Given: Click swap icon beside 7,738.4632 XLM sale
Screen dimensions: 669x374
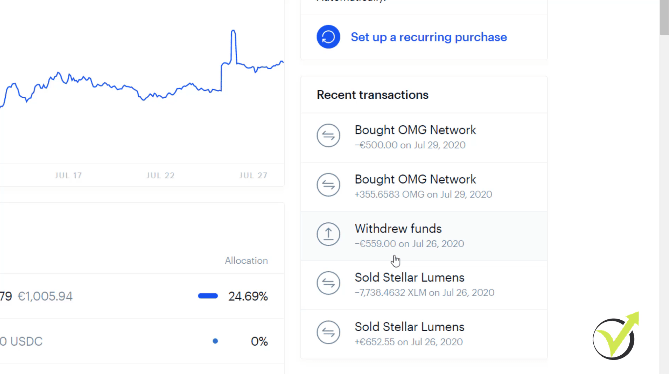Looking at the screenshot, I should click(x=328, y=283).
